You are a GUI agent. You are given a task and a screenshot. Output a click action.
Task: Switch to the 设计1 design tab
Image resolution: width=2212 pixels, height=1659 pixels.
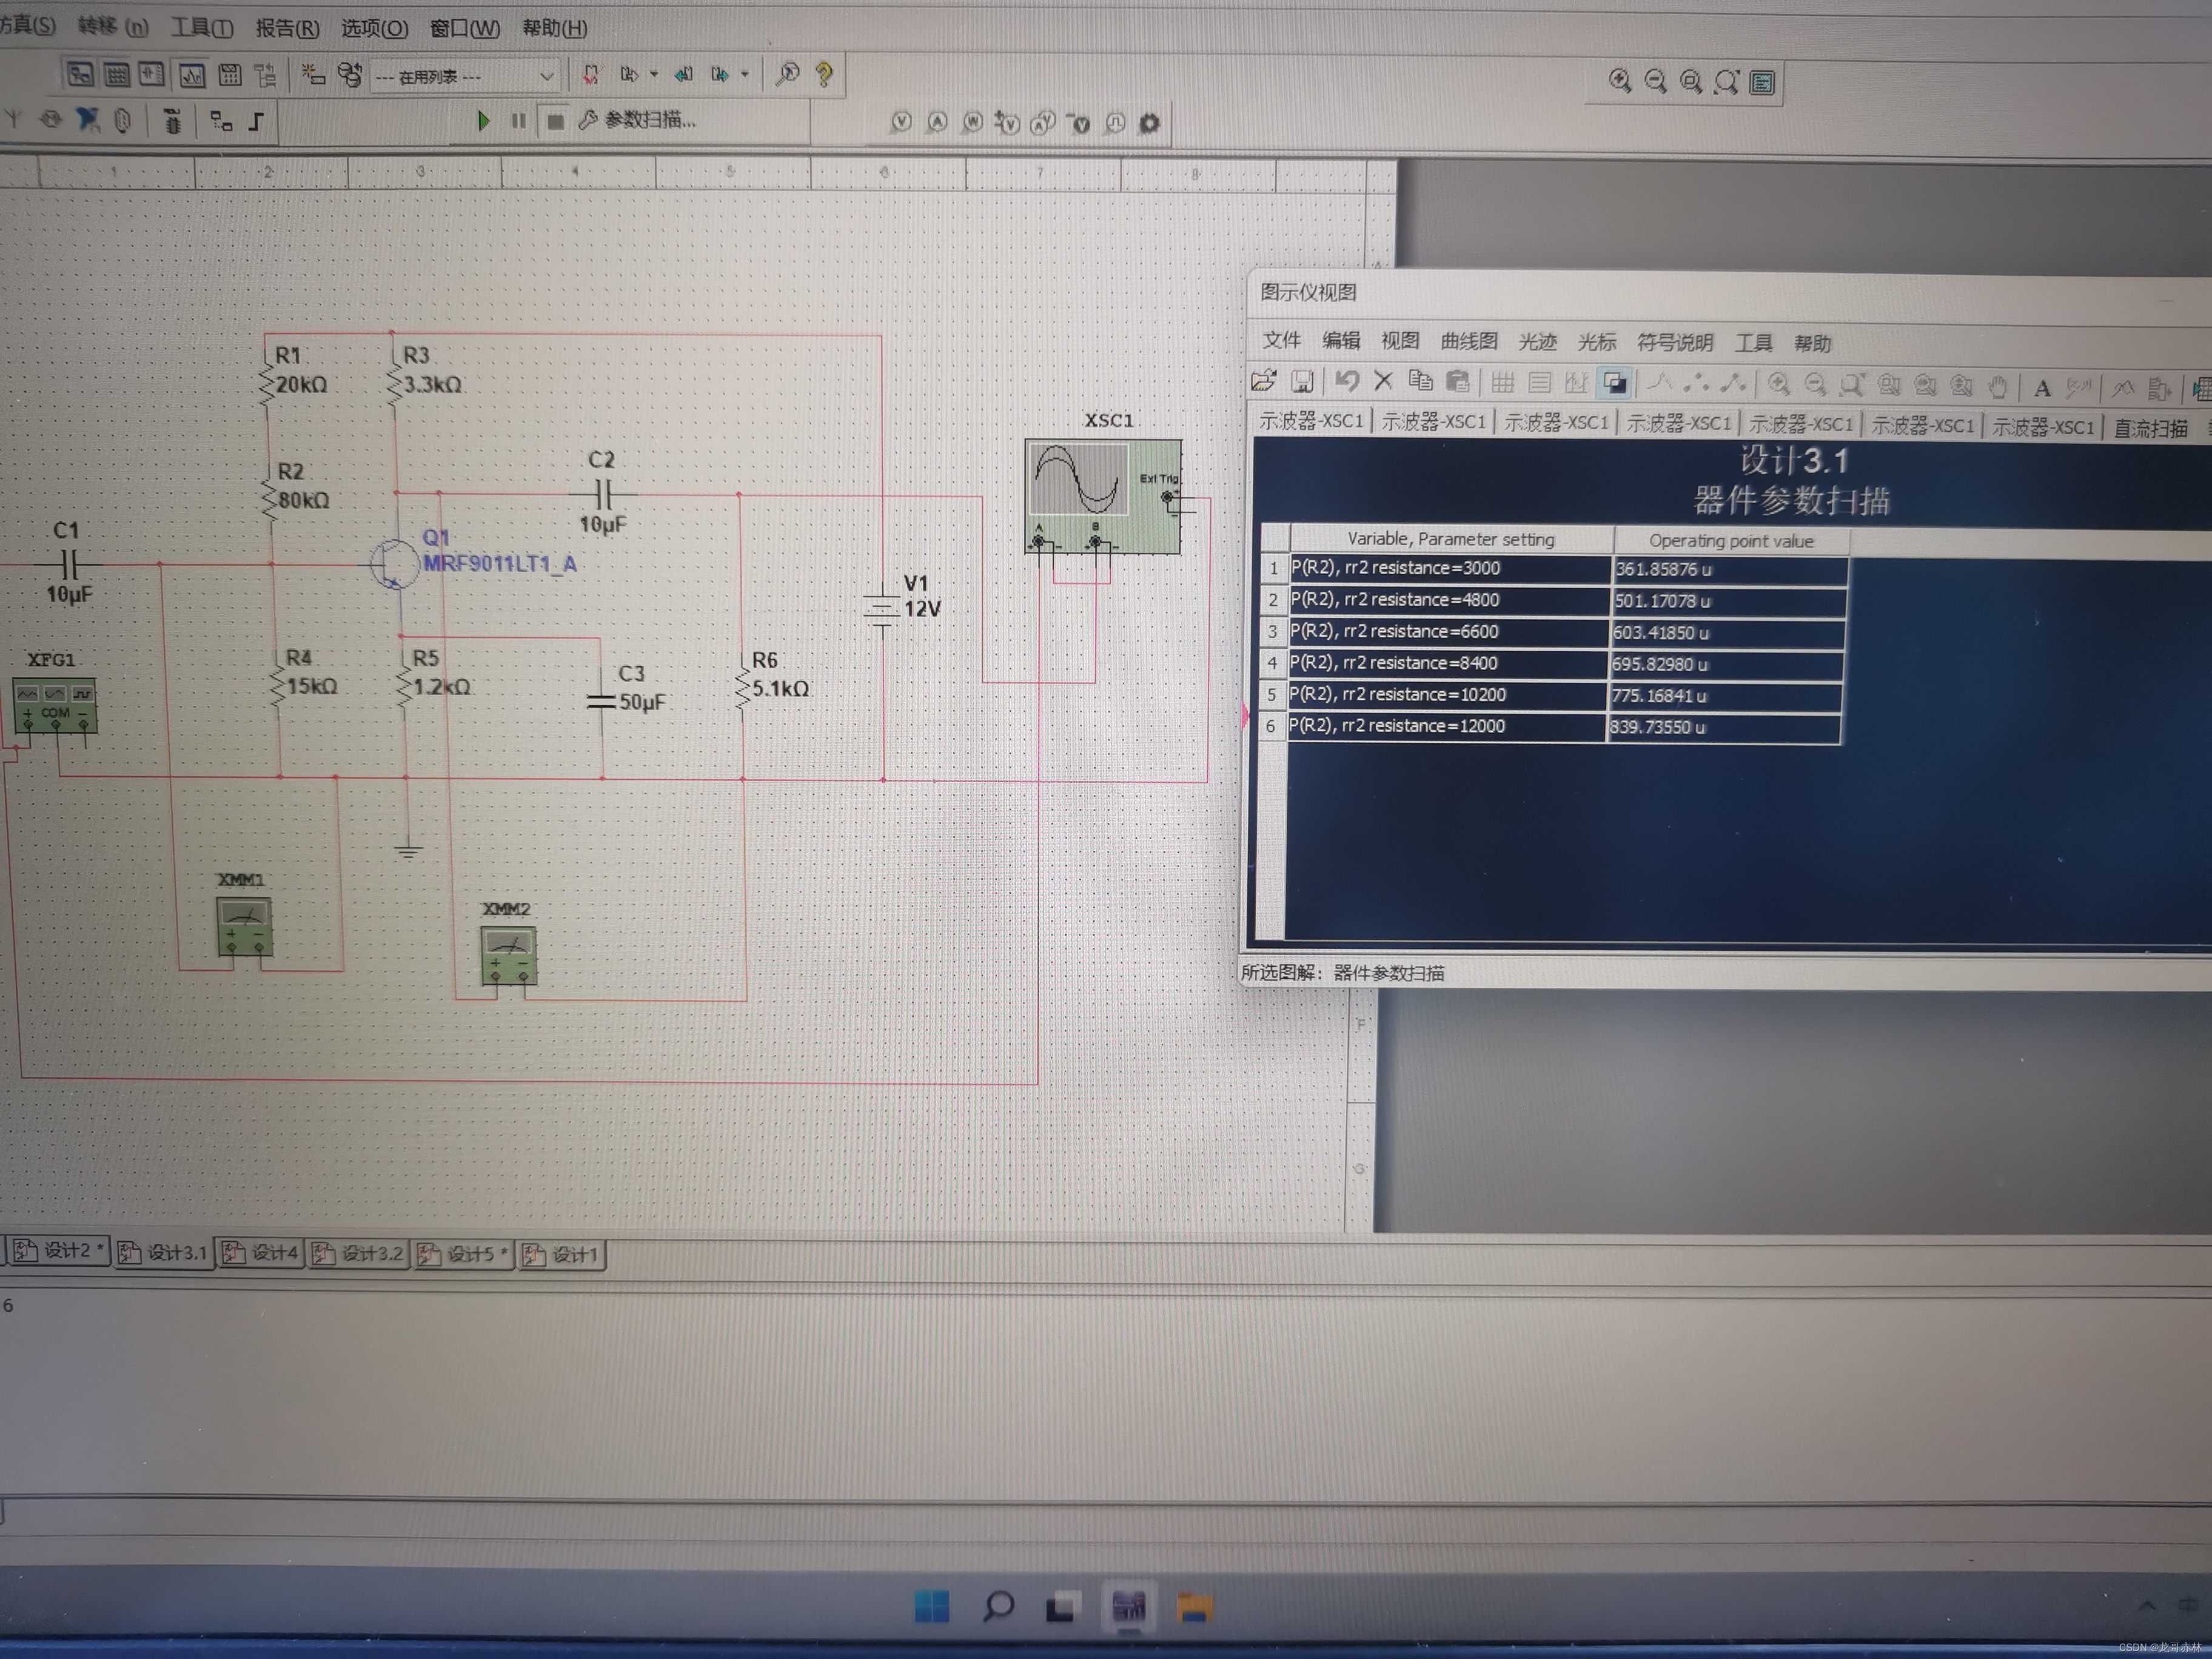(561, 1254)
